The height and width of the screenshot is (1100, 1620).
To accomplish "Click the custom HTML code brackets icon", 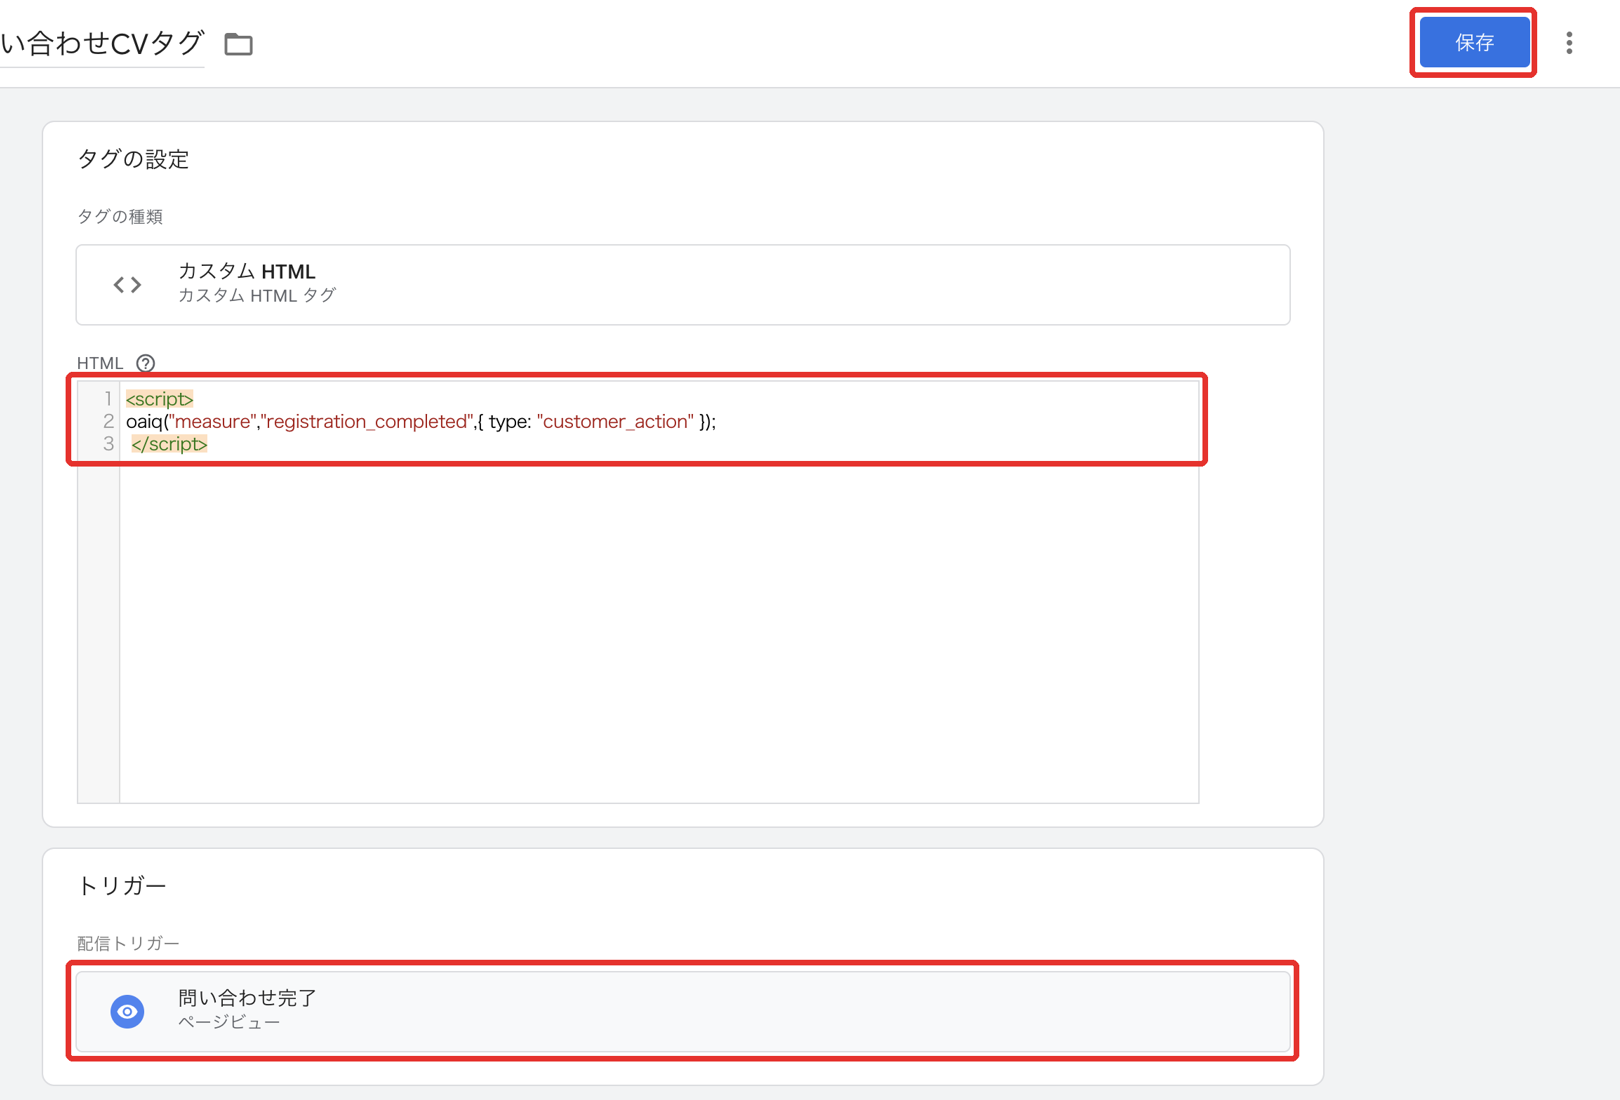I will coord(127,285).
